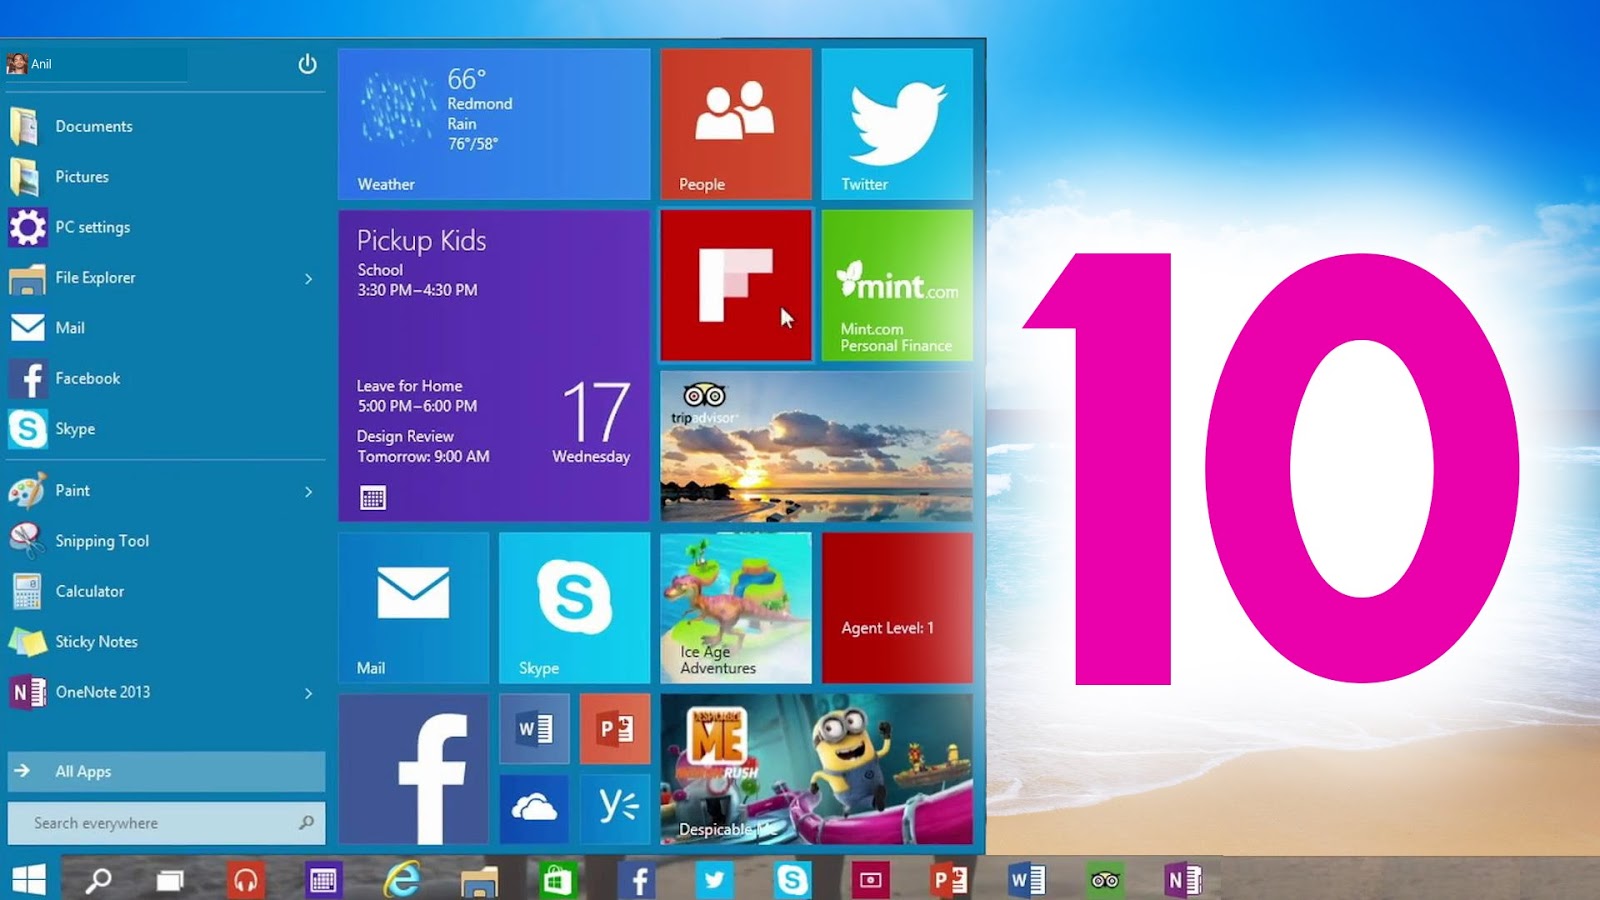The height and width of the screenshot is (900, 1600).
Task: Select the Flipboard tile
Action: tap(735, 283)
